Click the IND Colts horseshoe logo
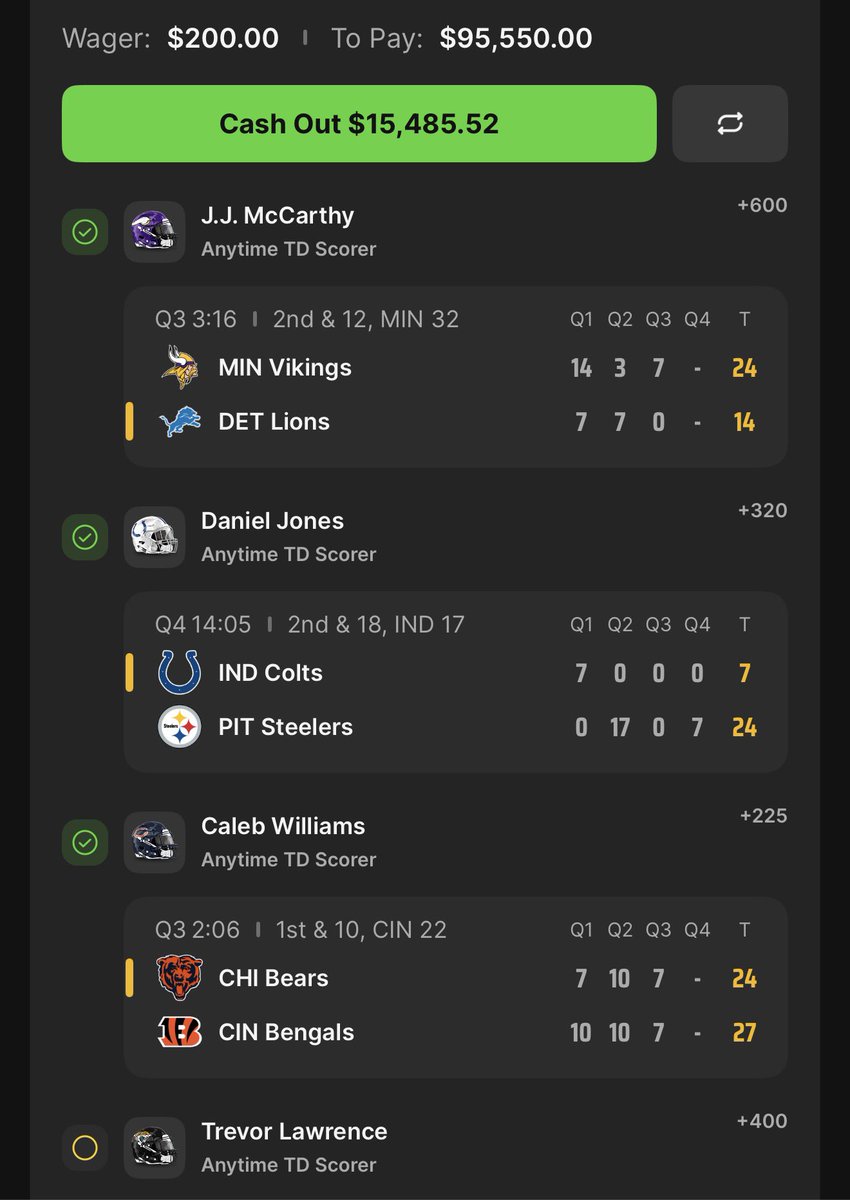Image resolution: width=850 pixels, height=1200 pixels. click(180, 673)
